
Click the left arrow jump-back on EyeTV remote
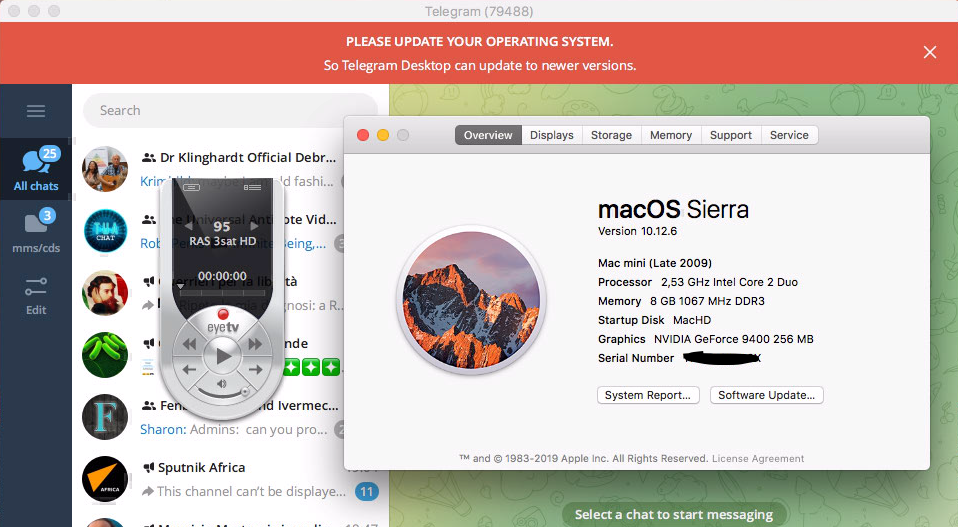(x=189, y=369)
